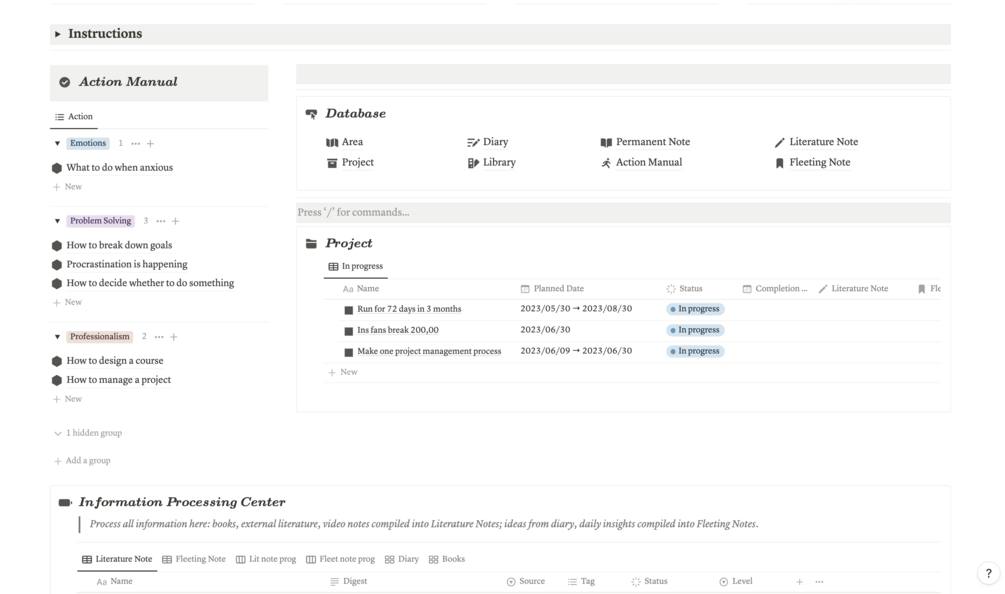Click the Fleeting Note bookmark icon
The image size is (1005, 594).
click(780, 163)
